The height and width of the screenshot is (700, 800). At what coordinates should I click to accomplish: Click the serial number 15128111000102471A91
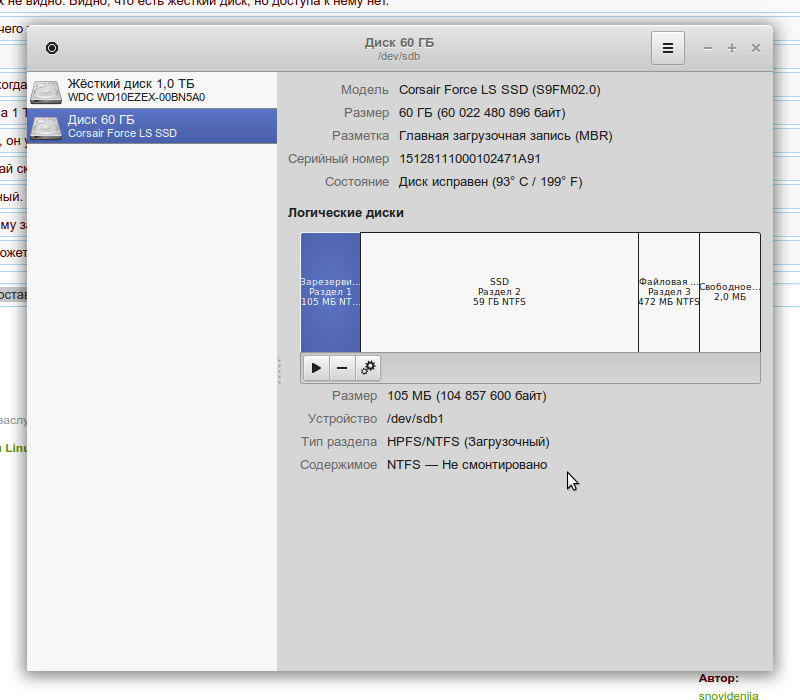click(x=470, y=158)
